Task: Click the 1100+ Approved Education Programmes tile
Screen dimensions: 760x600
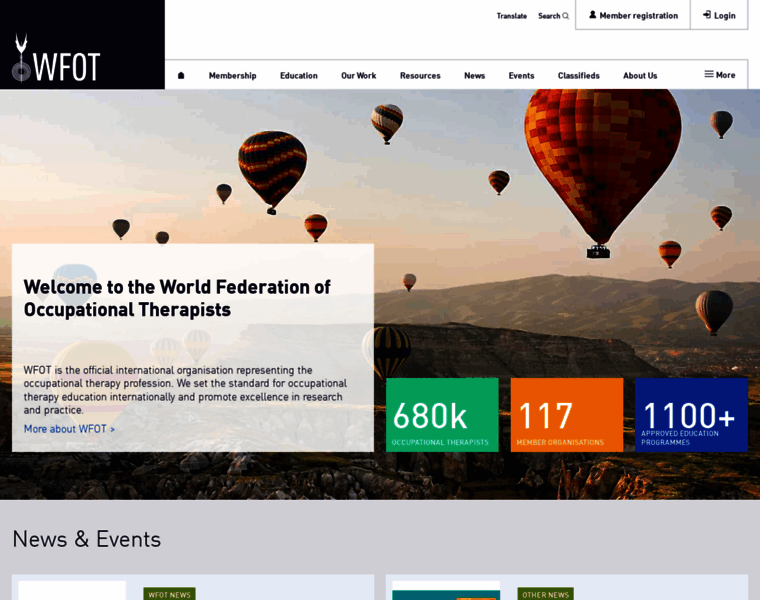Action: (x=691, y=415)
